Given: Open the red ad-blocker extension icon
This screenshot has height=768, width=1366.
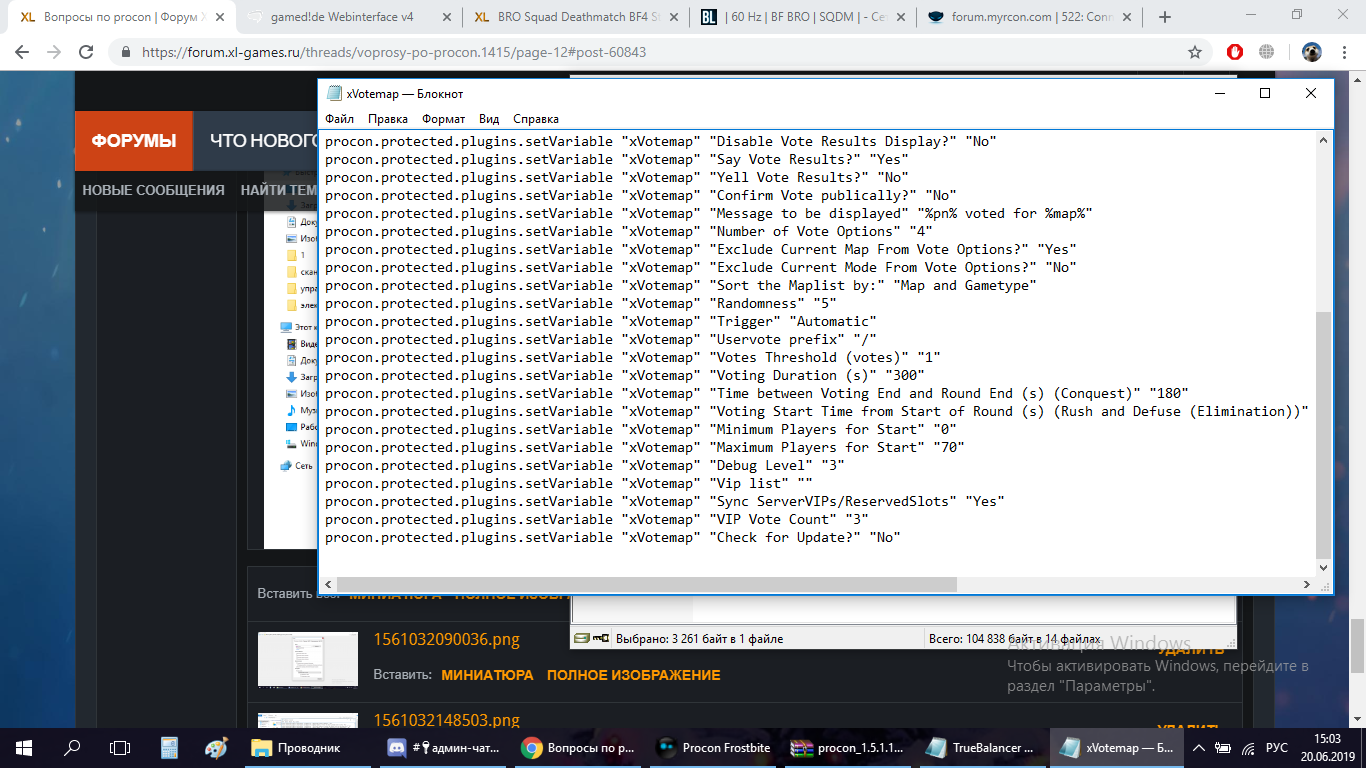Looking at the screenshot, I should pos(1235,52).
